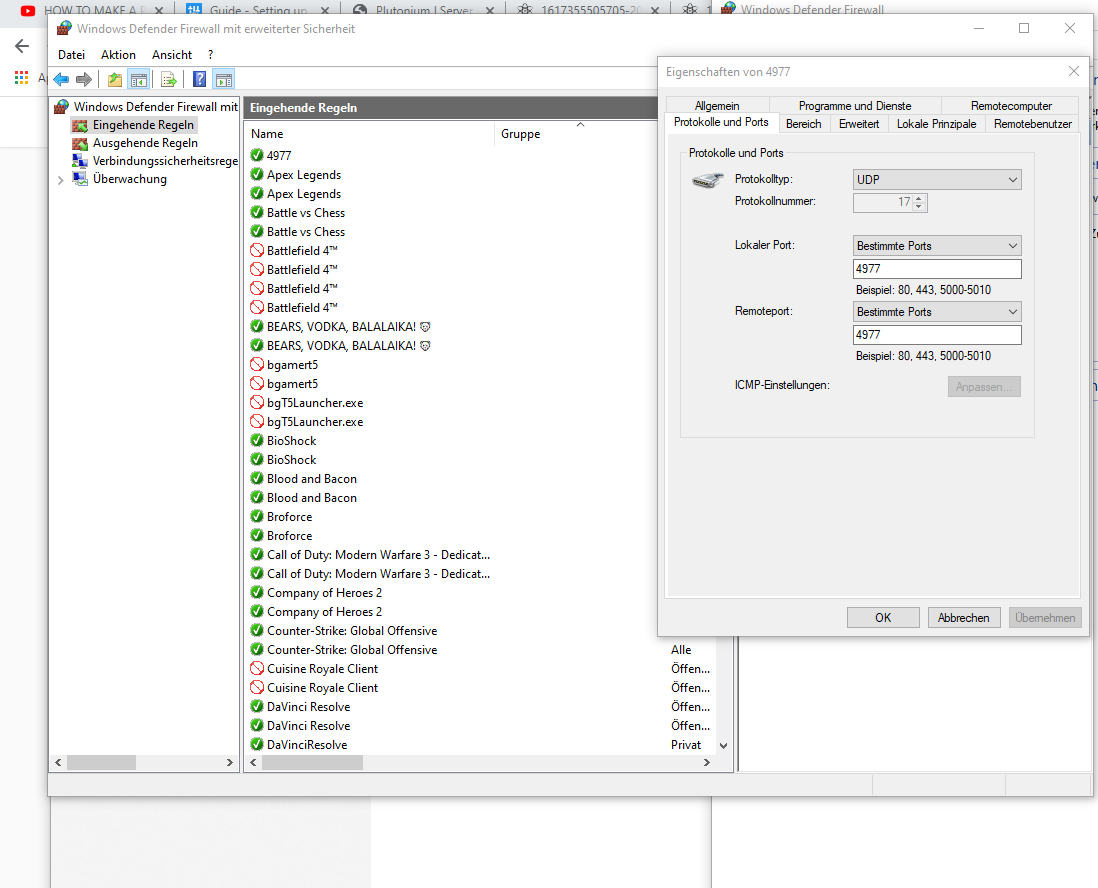The height and width of the screenshot is (888, 1098).
Task: Select the DaVinciResolve rule with Privat profile
Action: [x=307, y=744]
